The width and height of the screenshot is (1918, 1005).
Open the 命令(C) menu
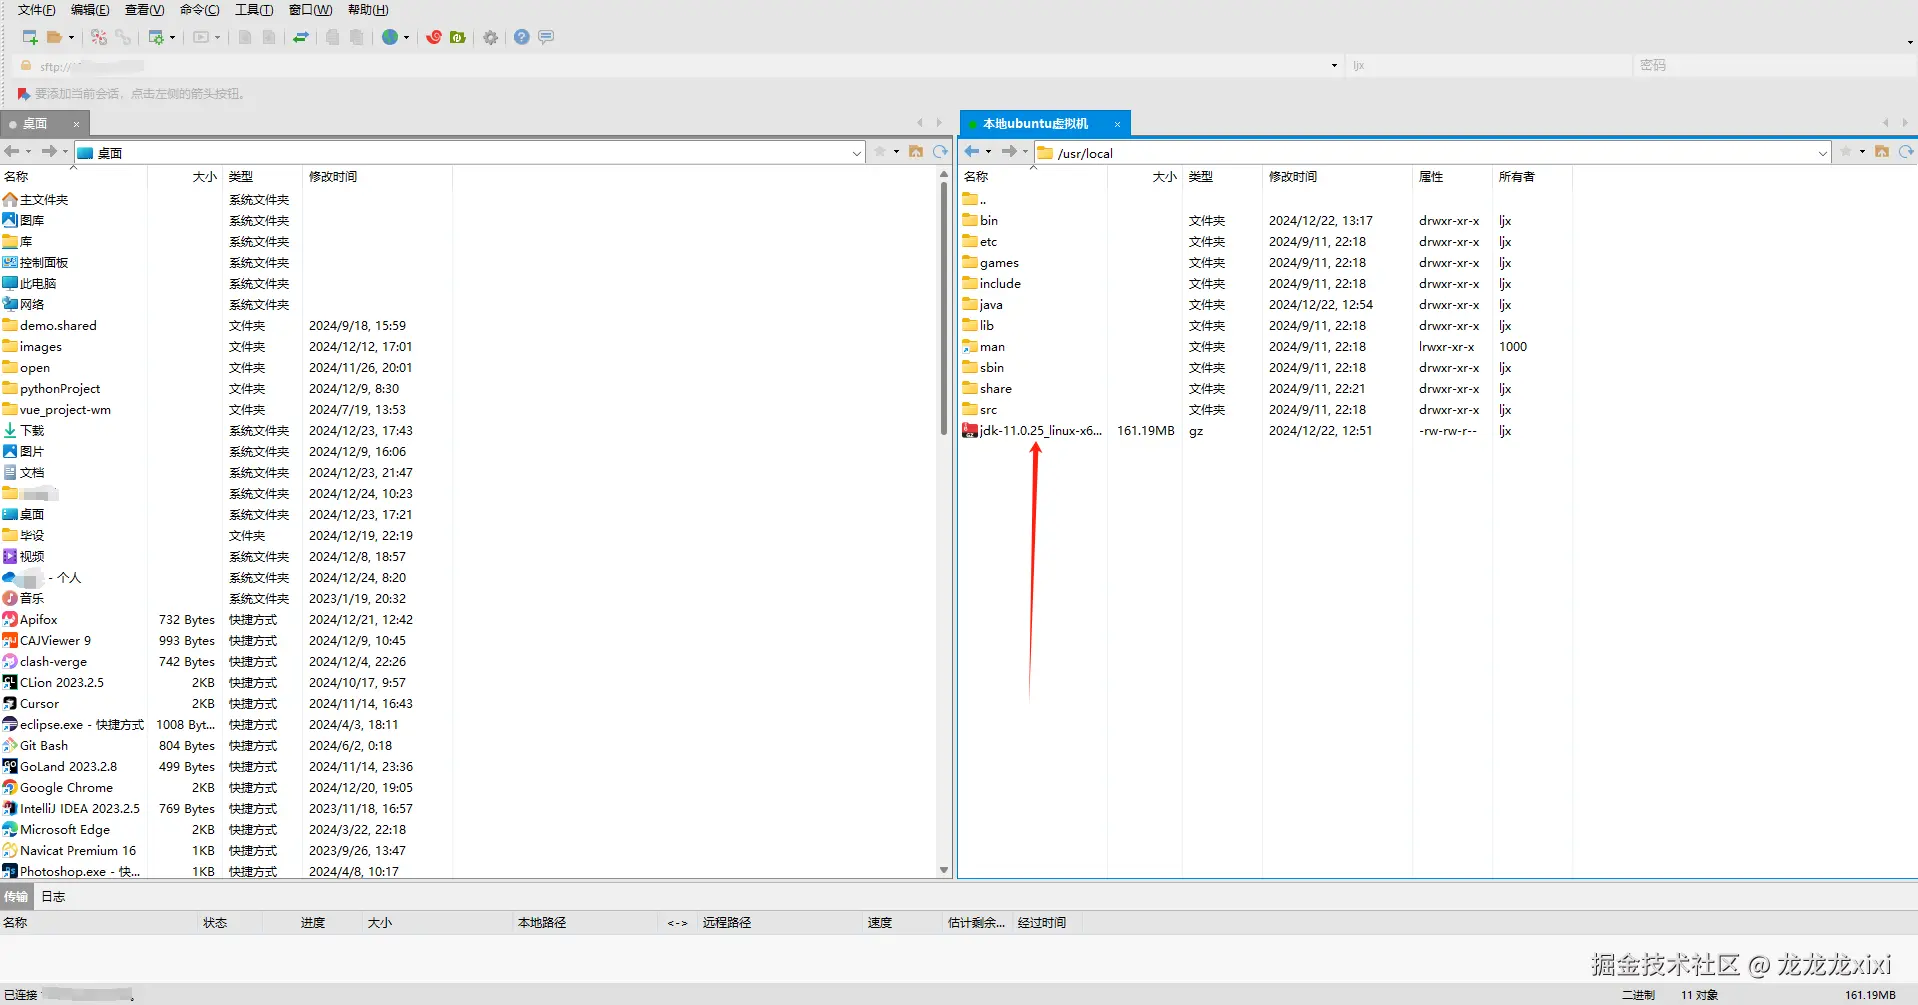coord(199,10)
